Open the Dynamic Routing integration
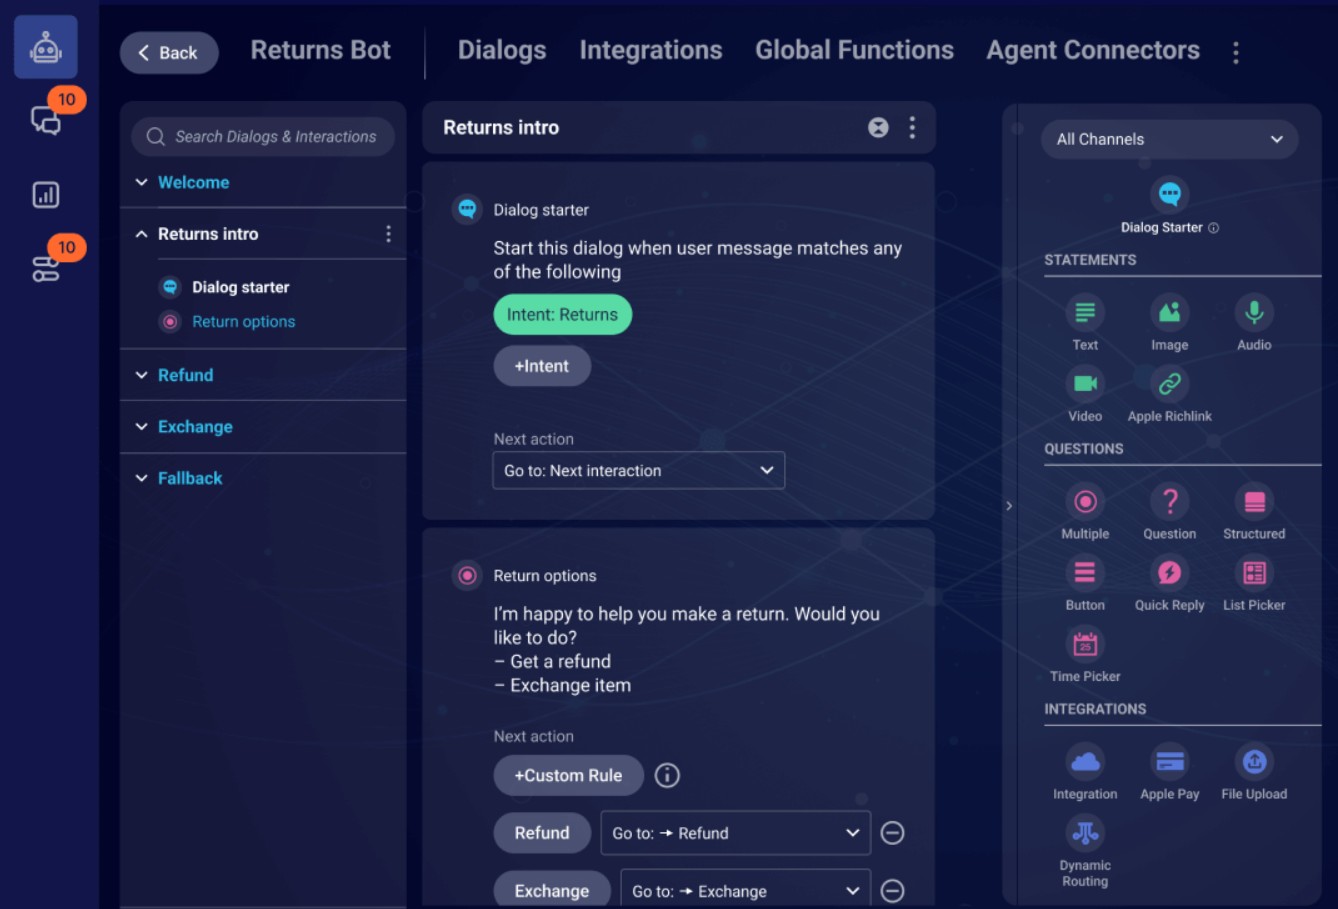Viewport: 1338px width, 909px height. [1085, 832]
